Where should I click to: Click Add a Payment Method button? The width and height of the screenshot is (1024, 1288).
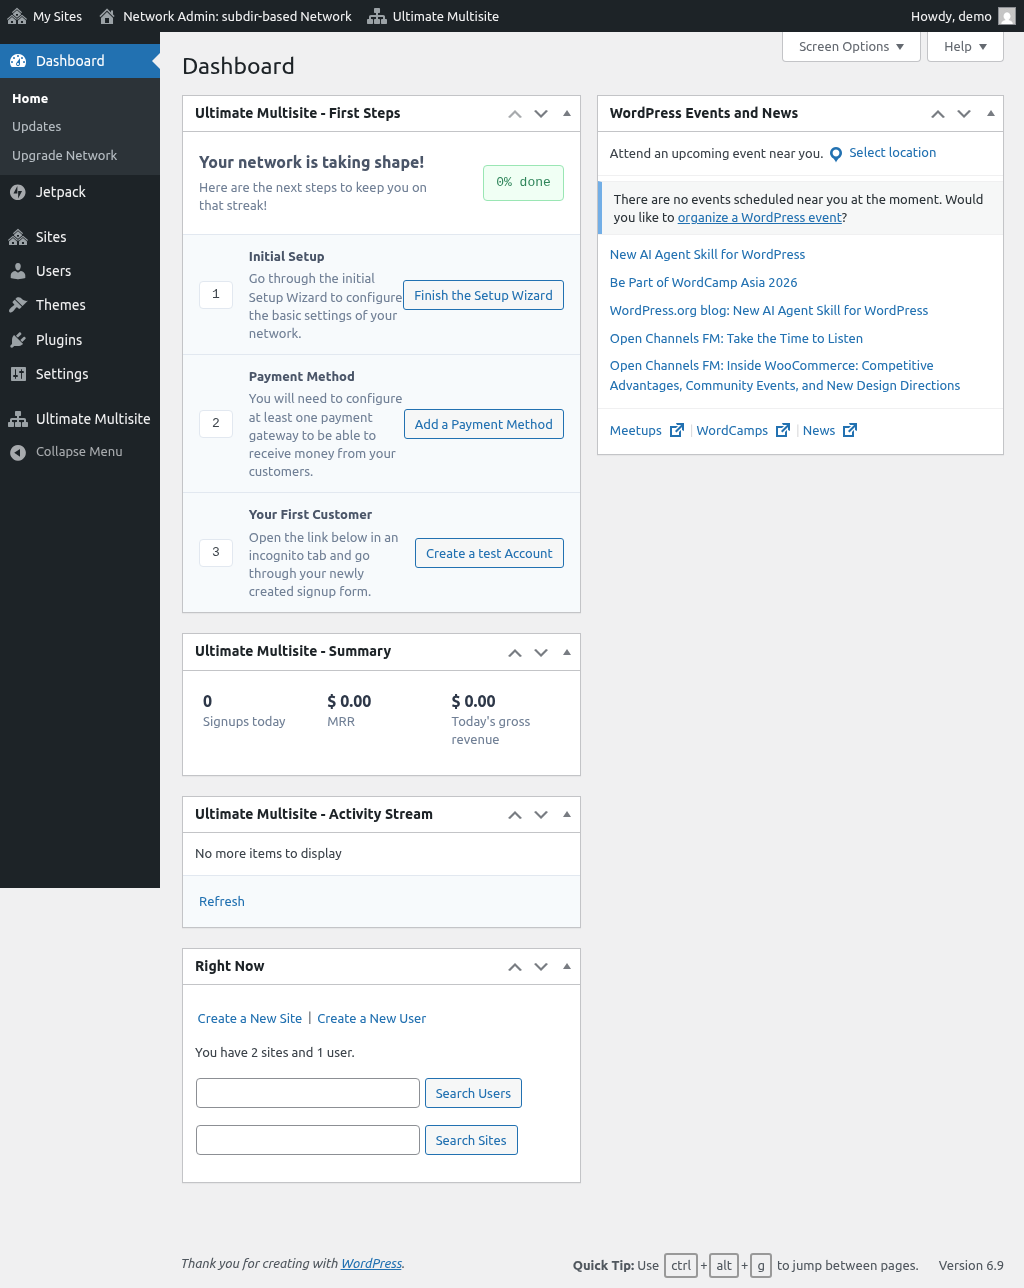pos(484,424)
